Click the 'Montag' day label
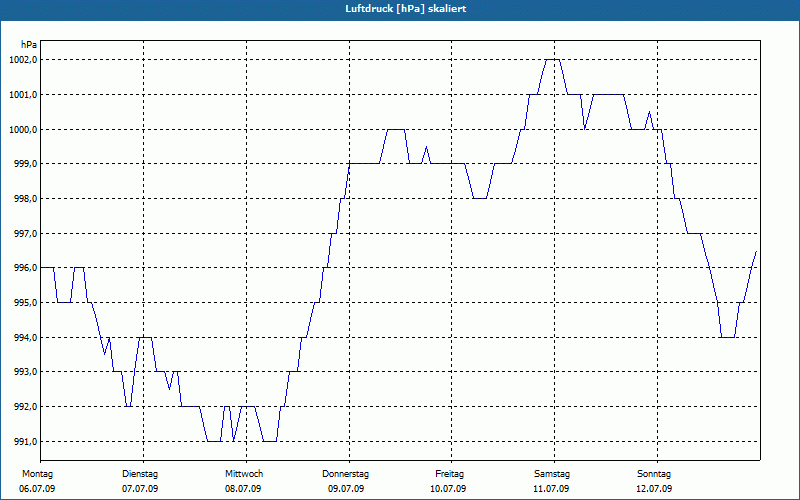Viewport: 800px width, 500px height. 37,474
